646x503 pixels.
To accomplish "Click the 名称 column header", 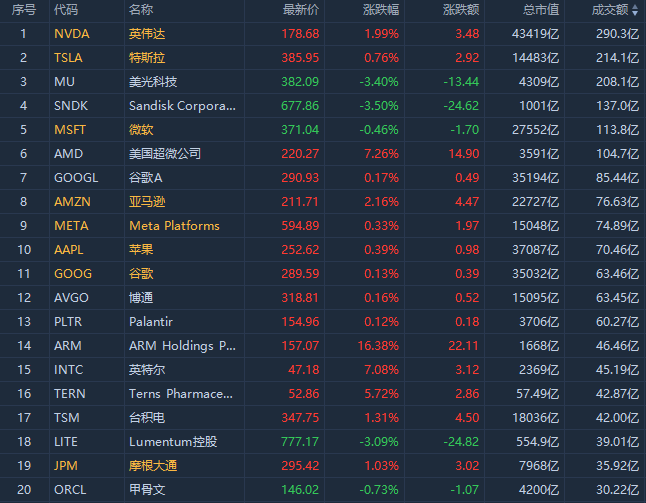I will pos(141,10).
